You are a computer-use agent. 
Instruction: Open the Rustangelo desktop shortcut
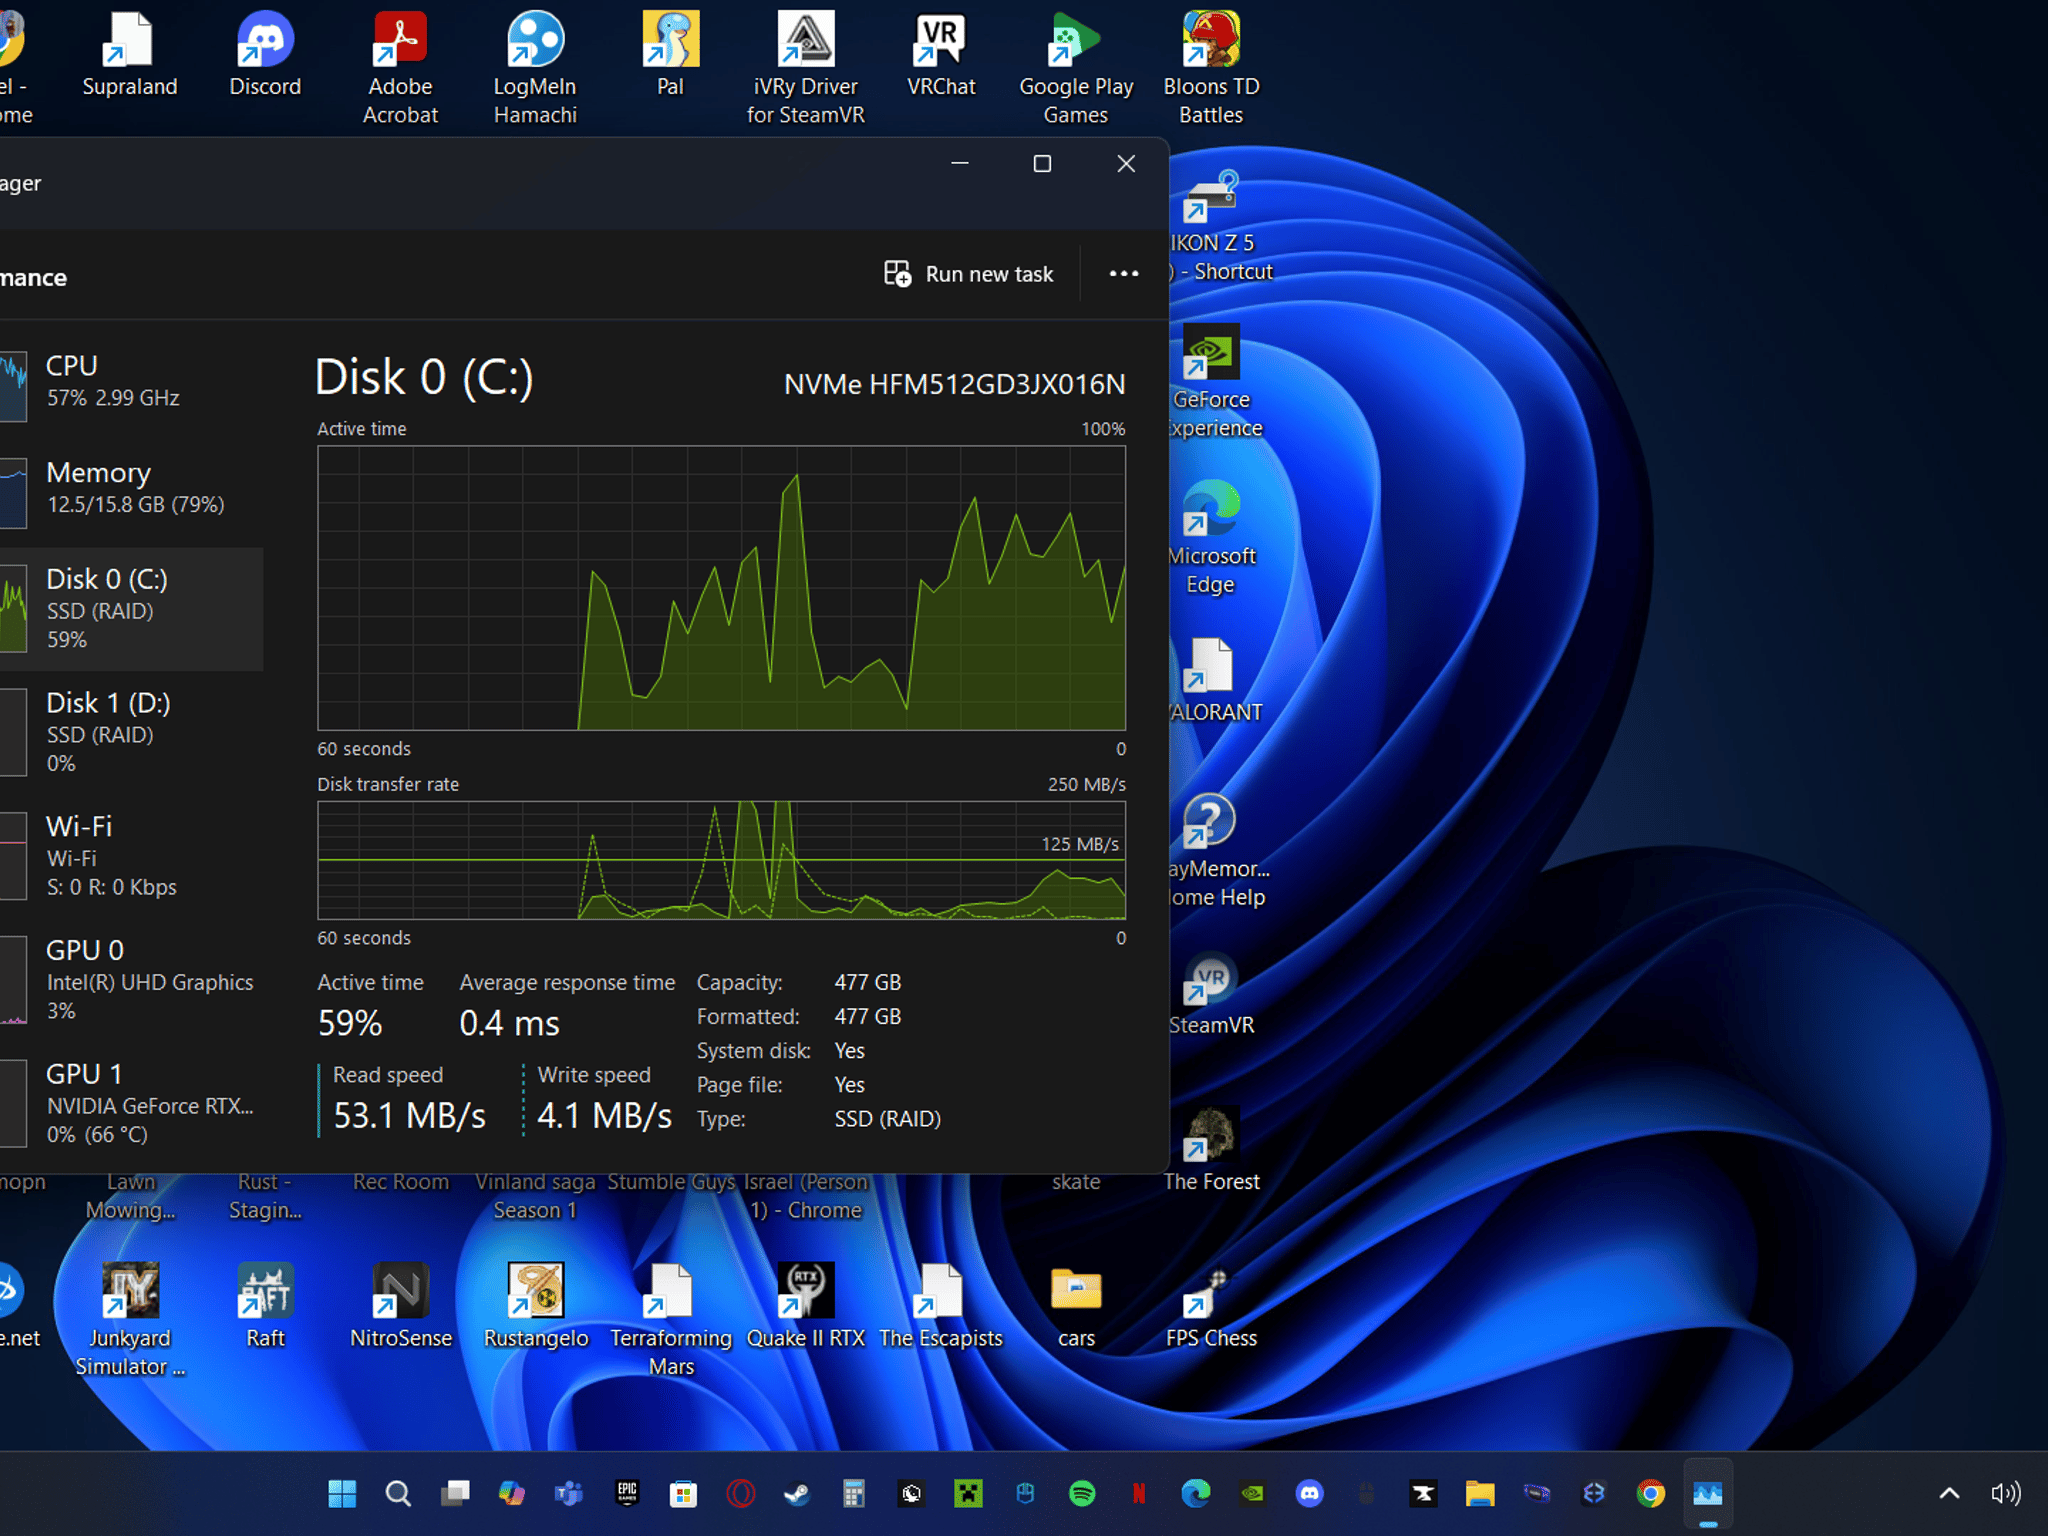pyautogui.click(x=535, y=1306)
